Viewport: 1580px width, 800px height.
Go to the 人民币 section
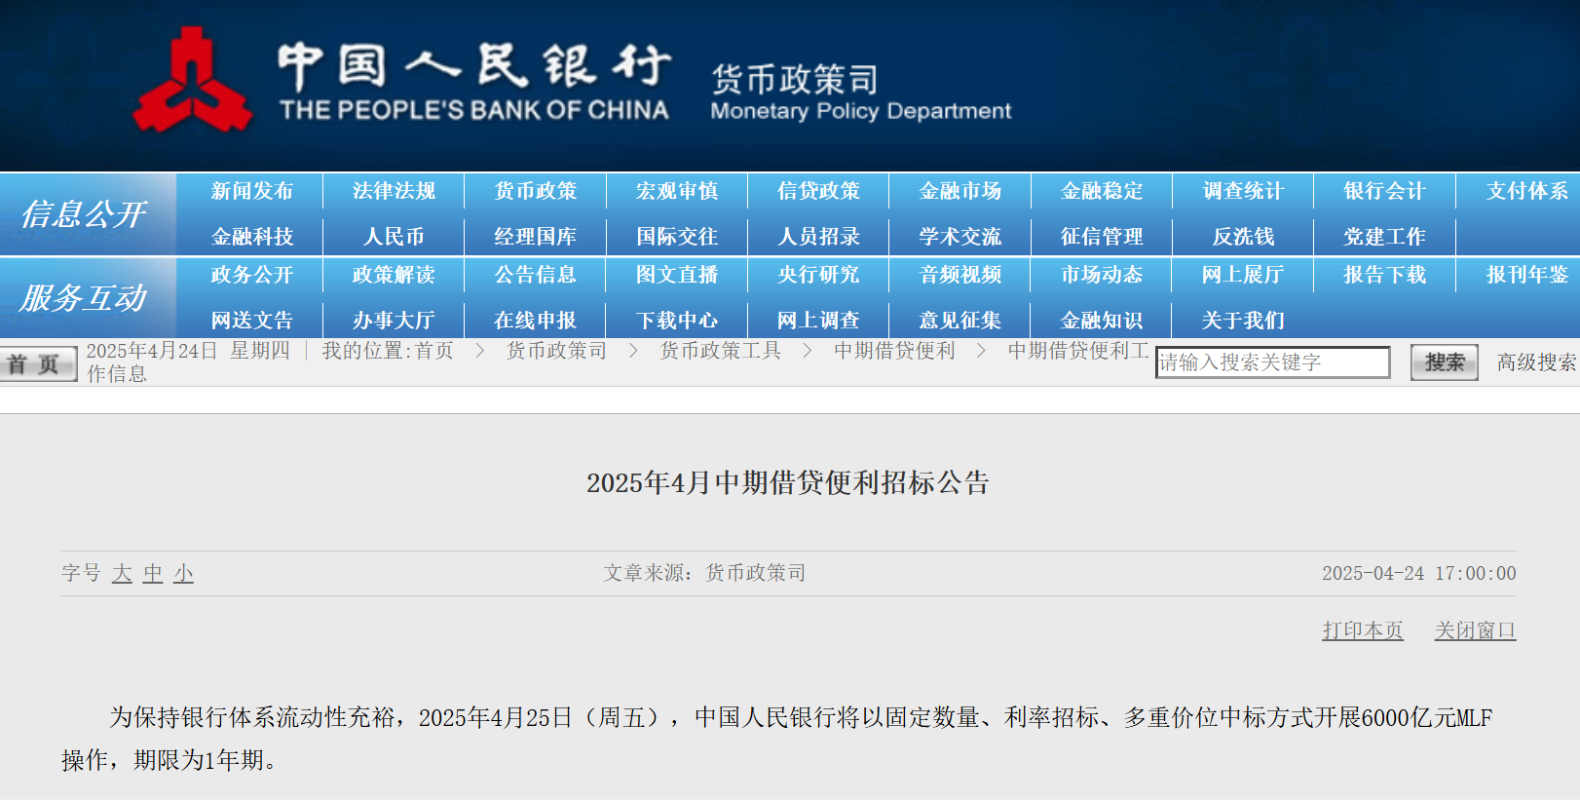[x=393, y=237]
